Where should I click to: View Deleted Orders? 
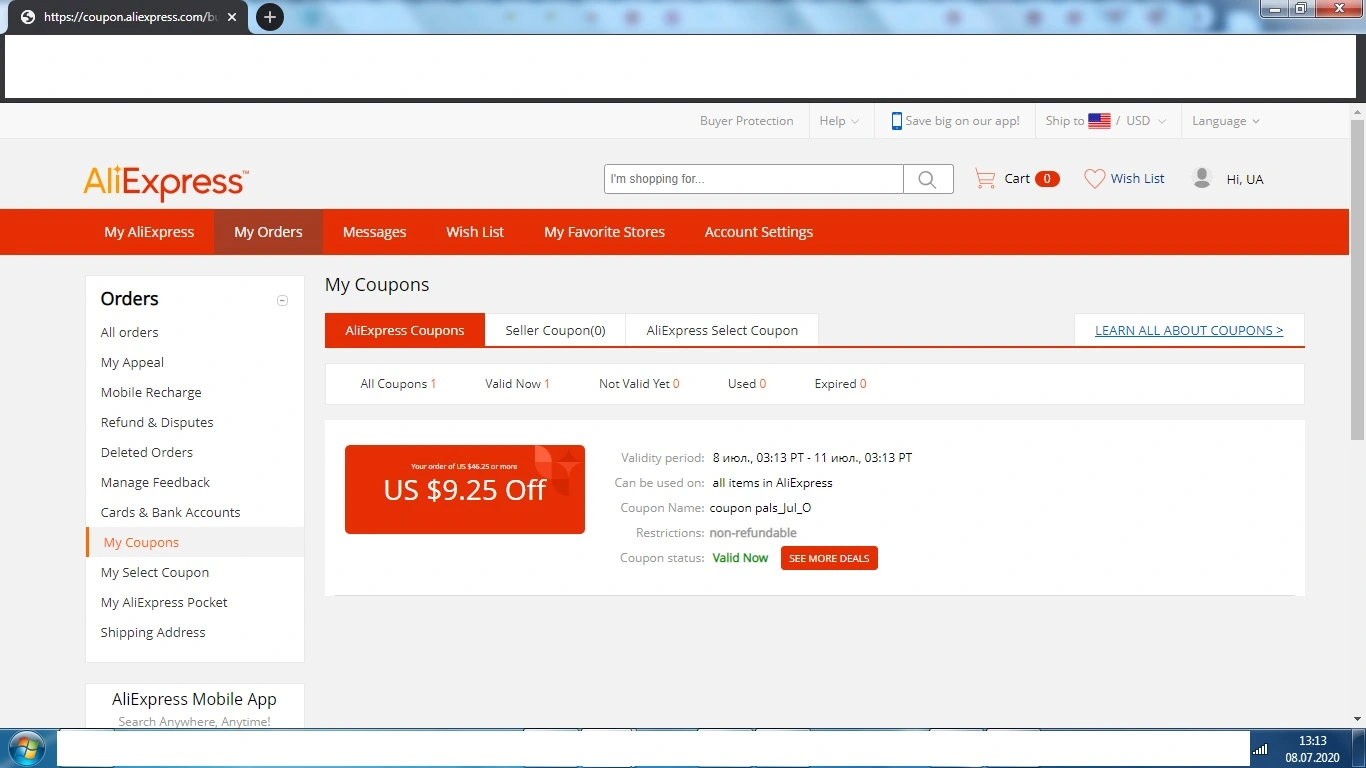coord(147,452)
